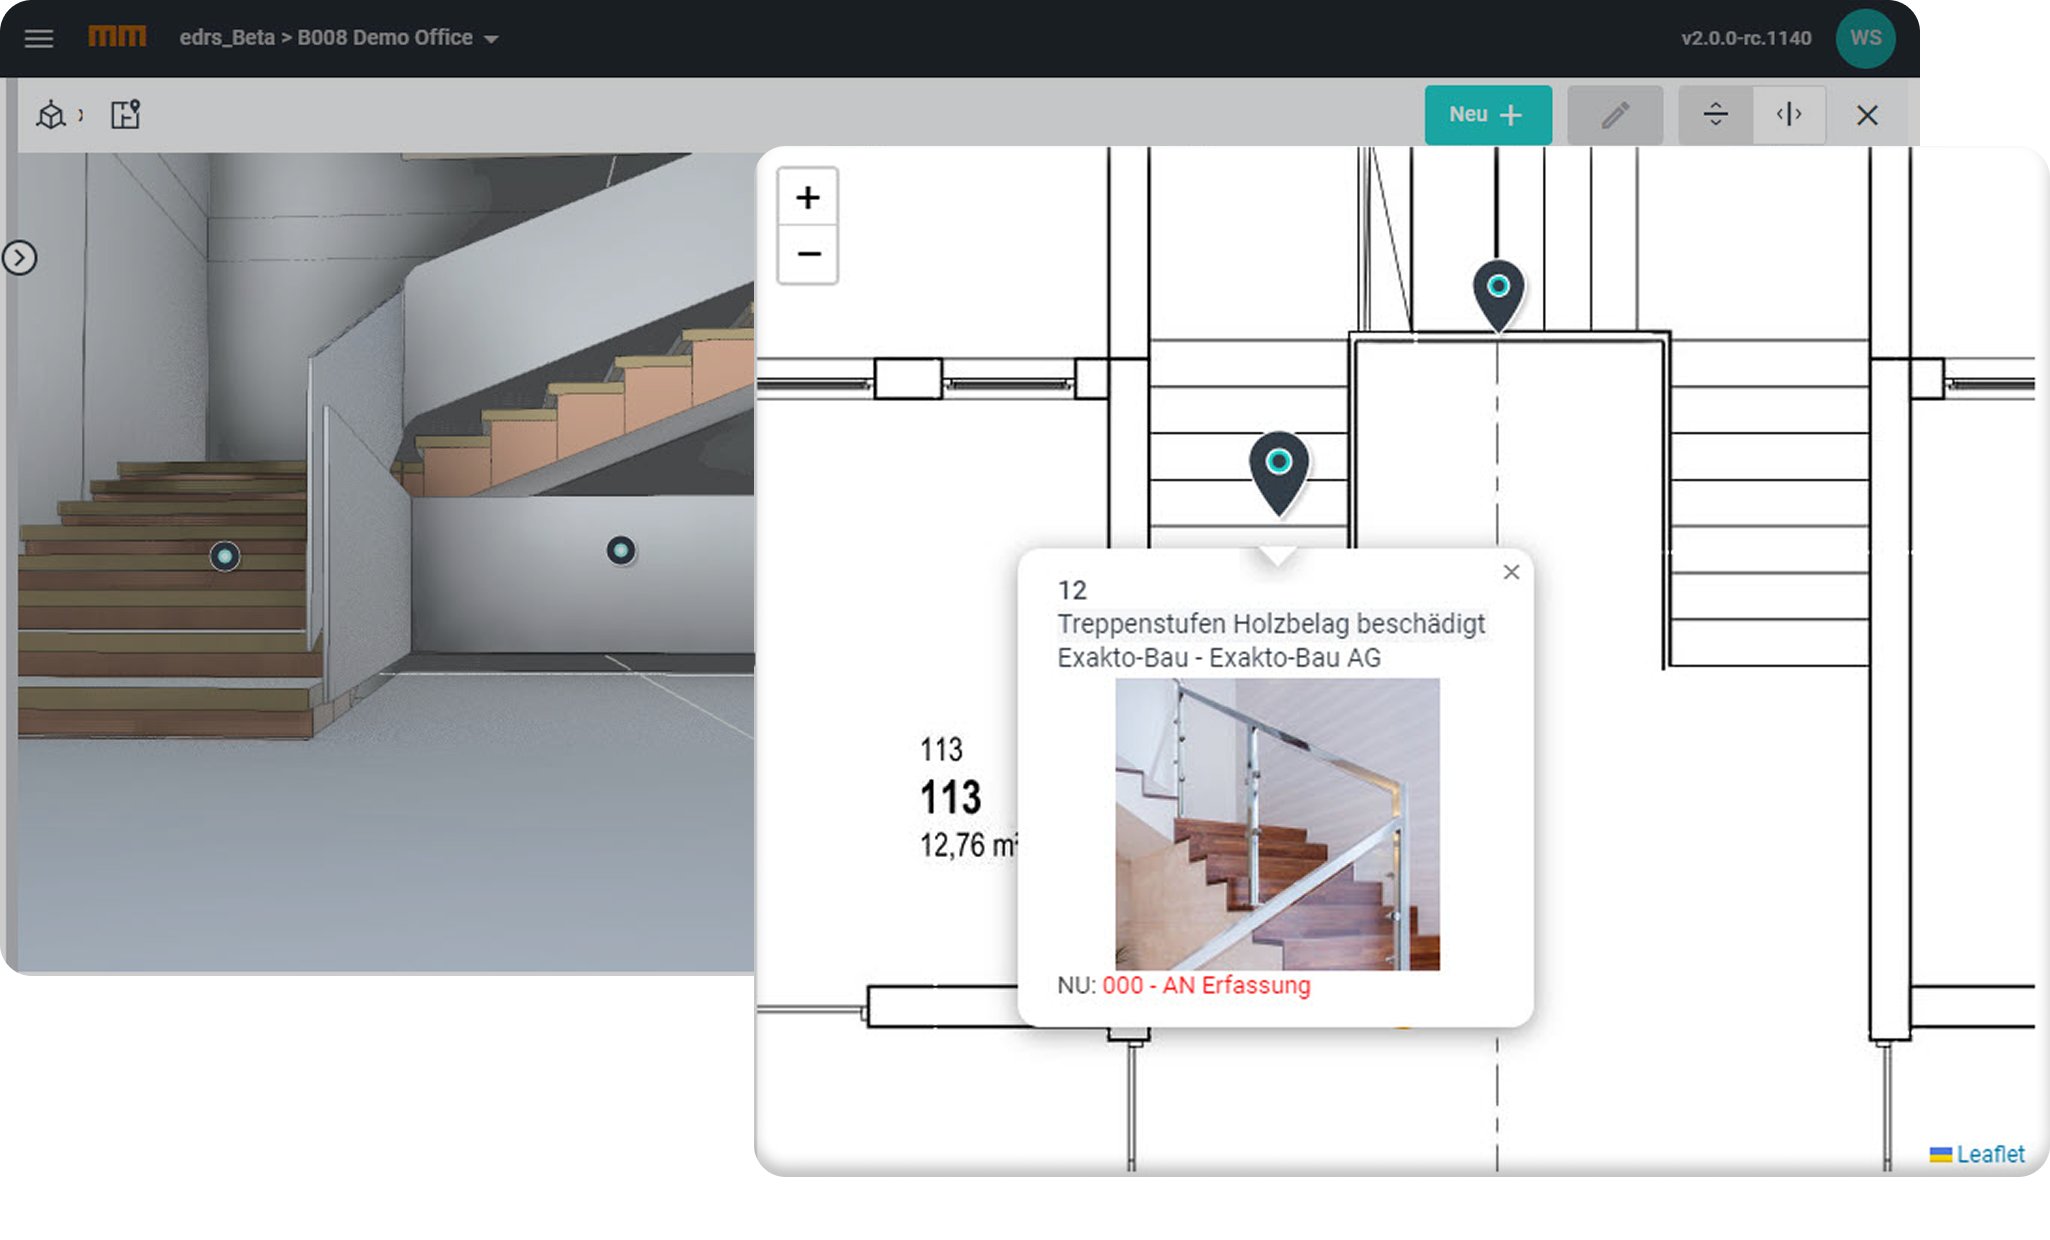This screenshot has height=1240, width=2050.
Task: Zoom in on the floor plan map
Action: (x=808, y=198)
